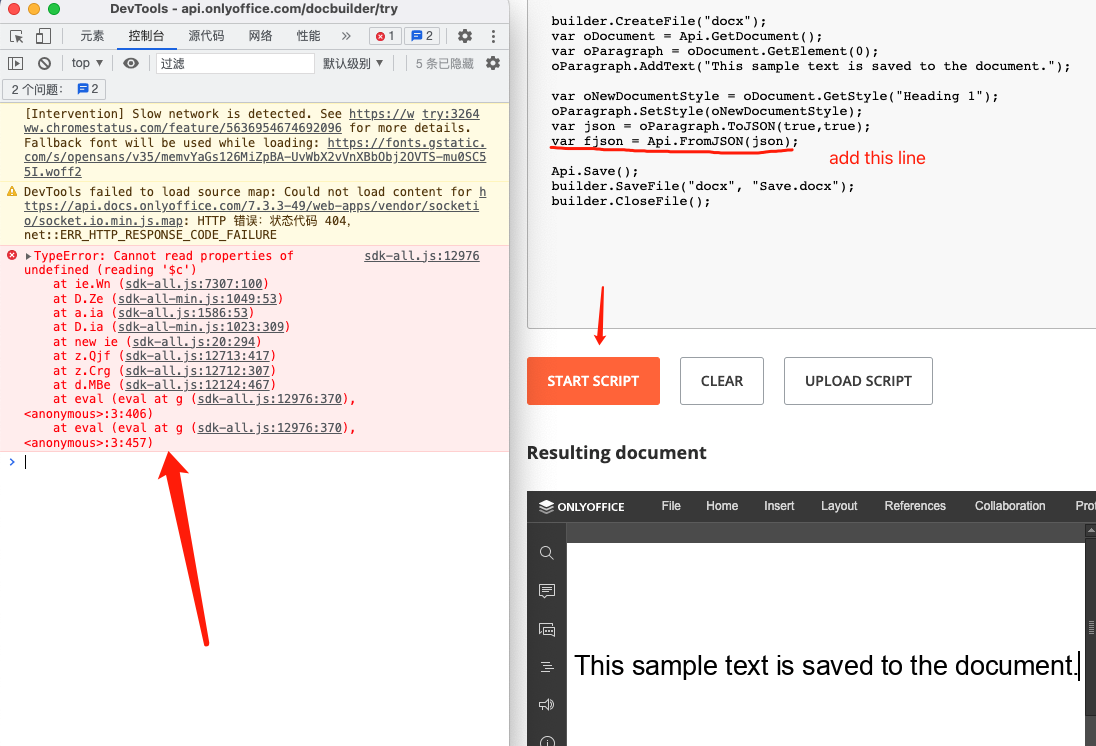
Task: Open the socket.io.min.js.map link
Action: [x=252, y=206]
